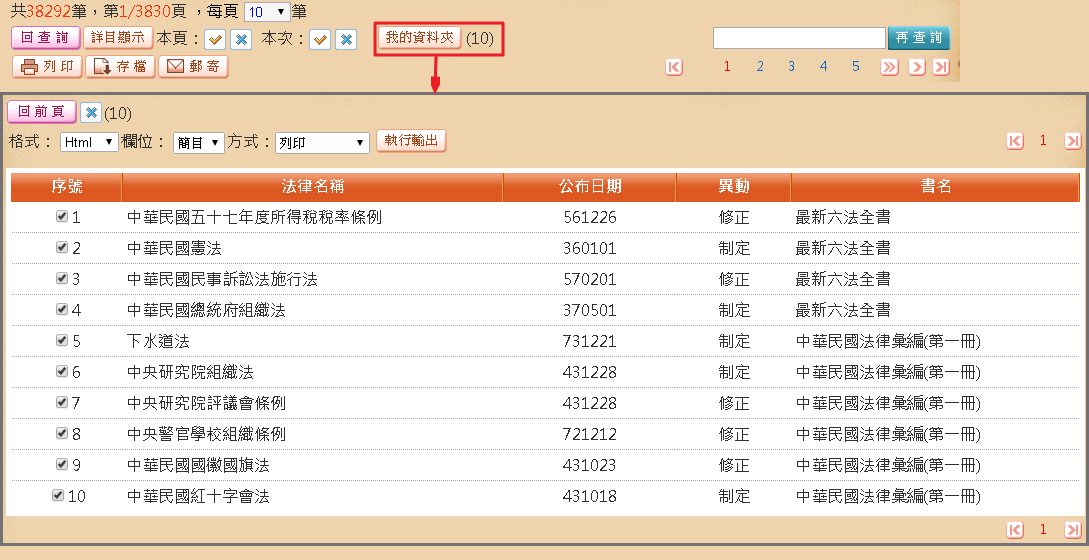
Task: Go to page 3 in the results pagination
Action: pyautogui.click(x=791, y=67)
